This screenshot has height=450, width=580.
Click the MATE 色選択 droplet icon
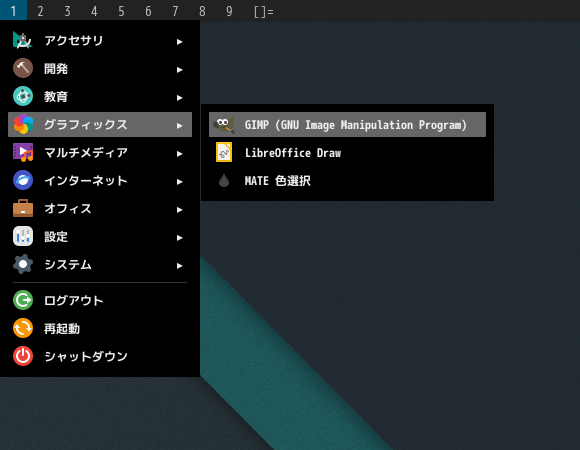(x=224, y=181)
